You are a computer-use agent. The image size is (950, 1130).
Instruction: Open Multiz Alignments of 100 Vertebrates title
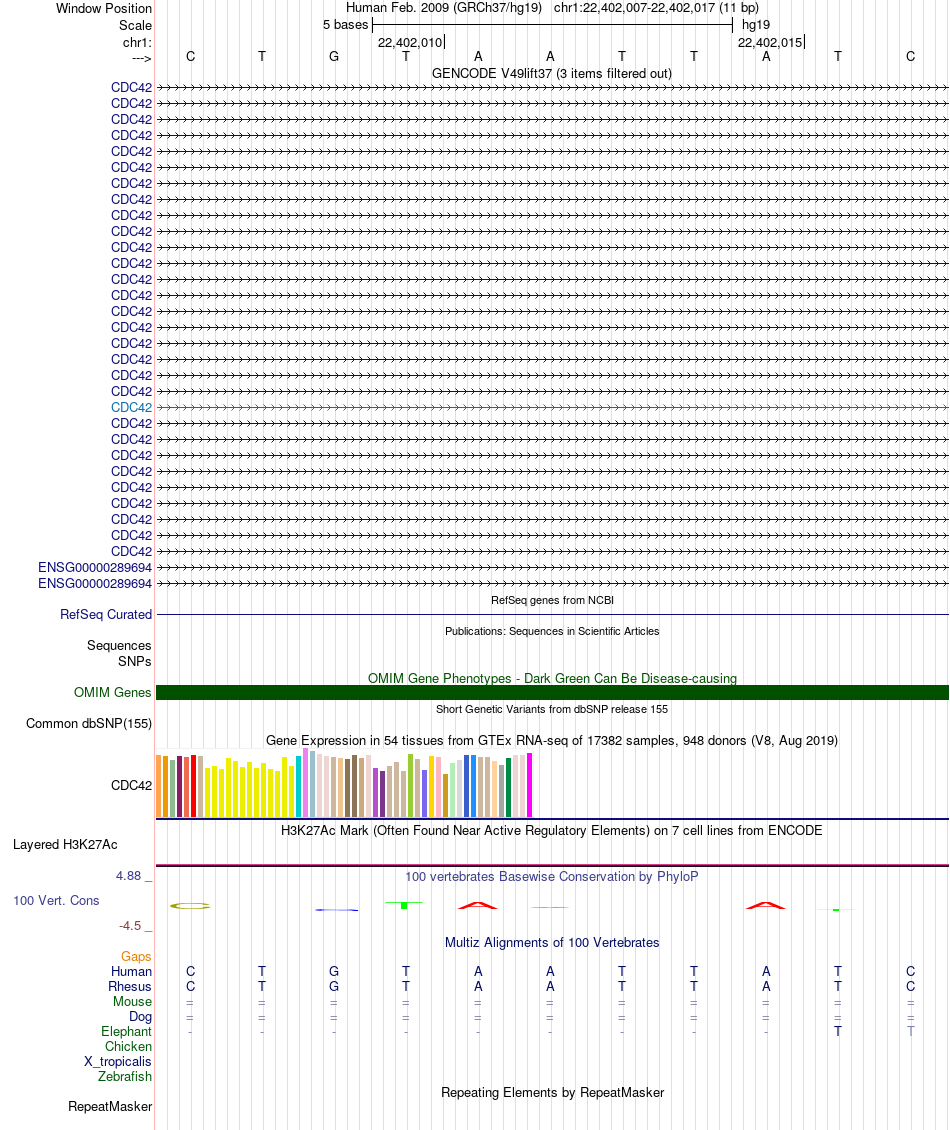(552, 943)
